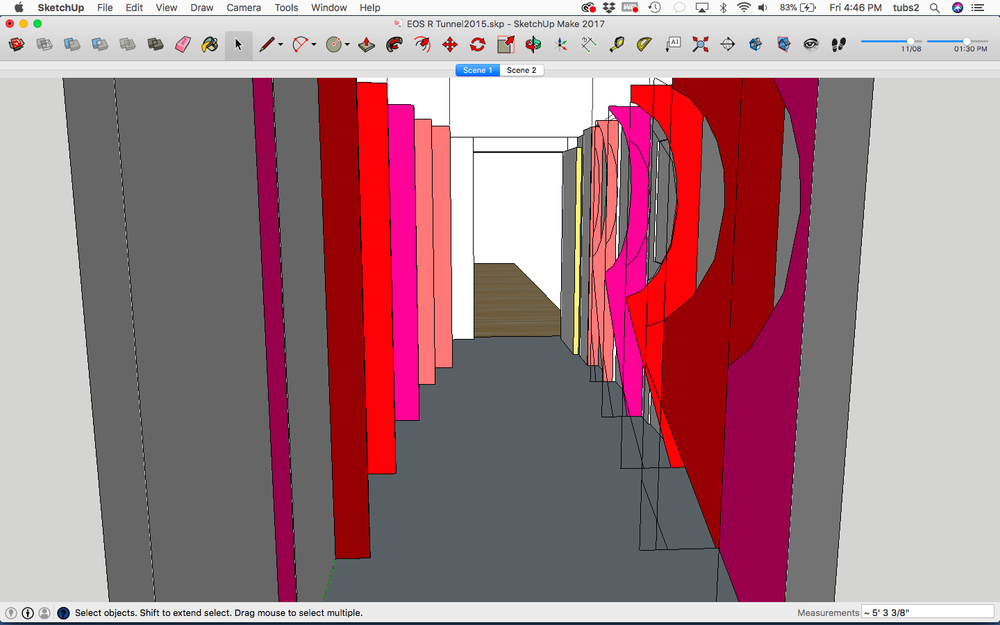Open the View menu
Image resolution: width=1000 pixels, height=625 pixels.
(166, 8)
